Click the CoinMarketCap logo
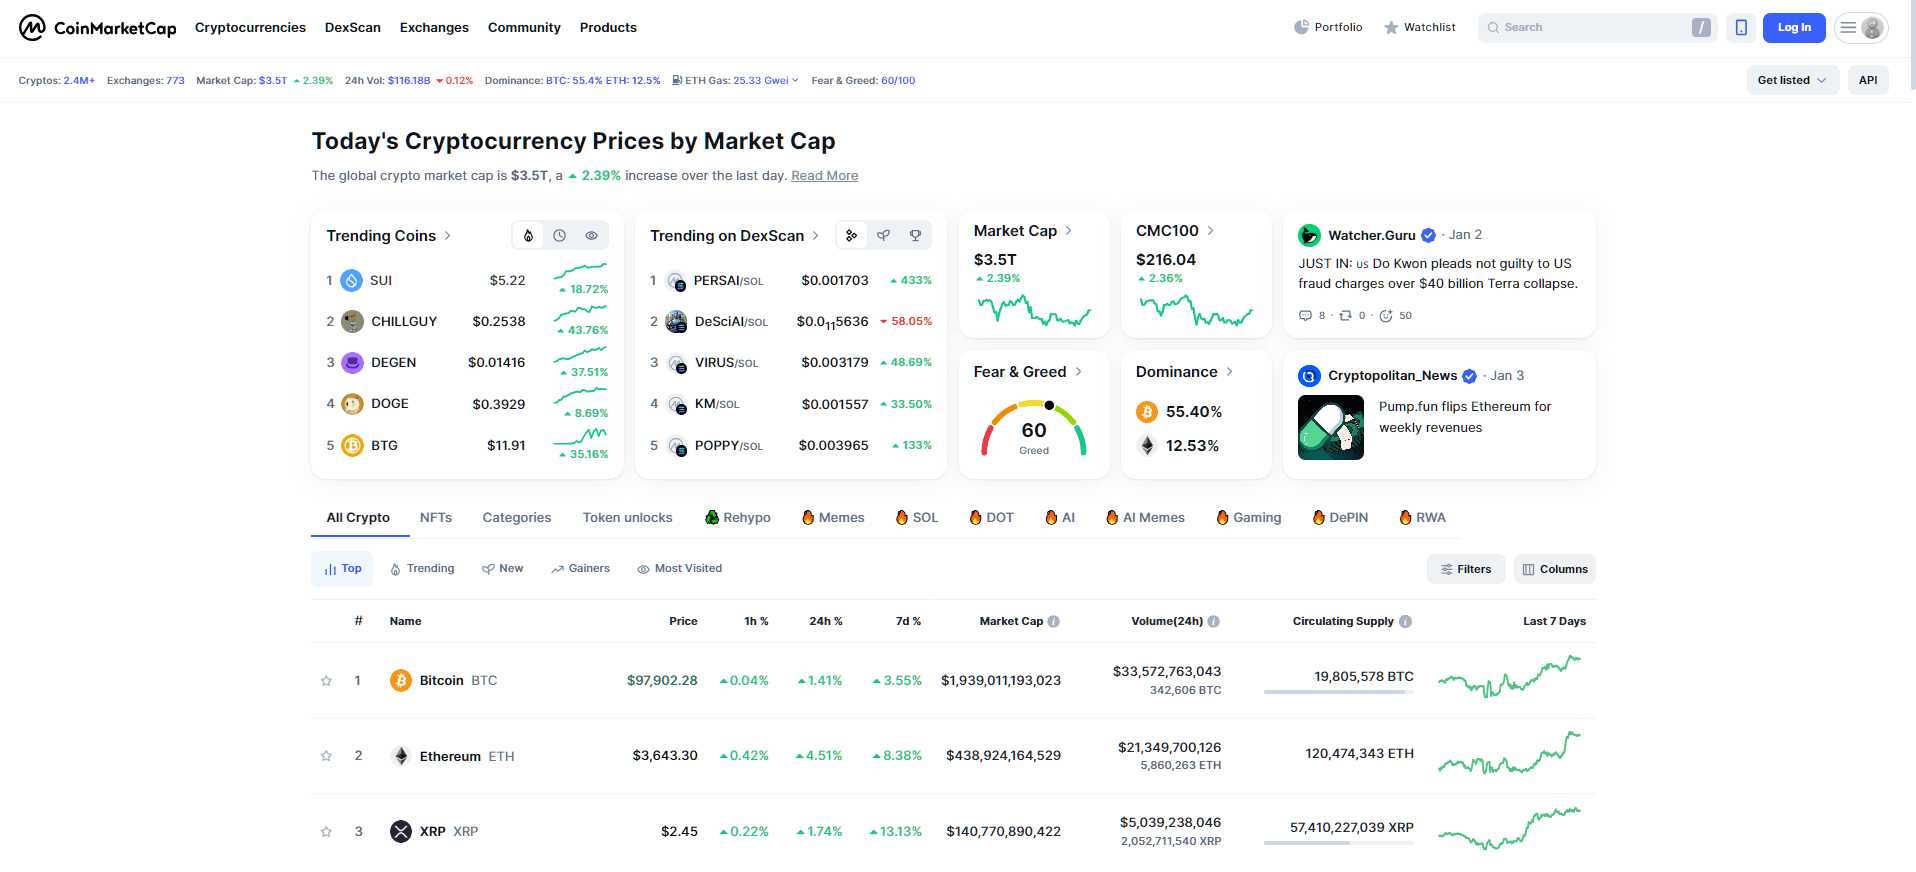 (97, 28)
